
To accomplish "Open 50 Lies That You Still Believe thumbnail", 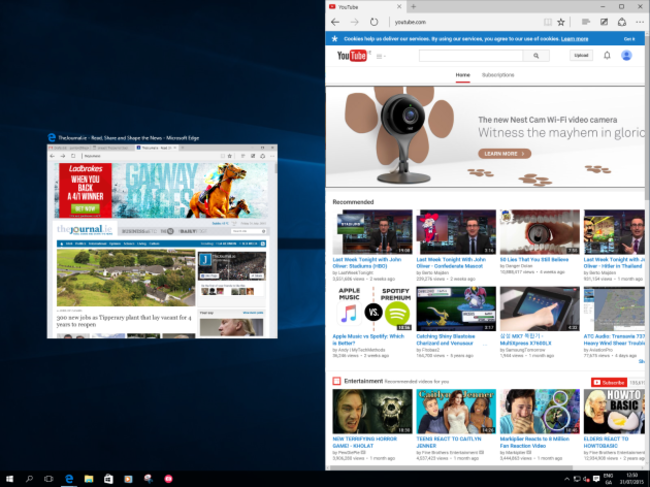I will tap(540, 232).
